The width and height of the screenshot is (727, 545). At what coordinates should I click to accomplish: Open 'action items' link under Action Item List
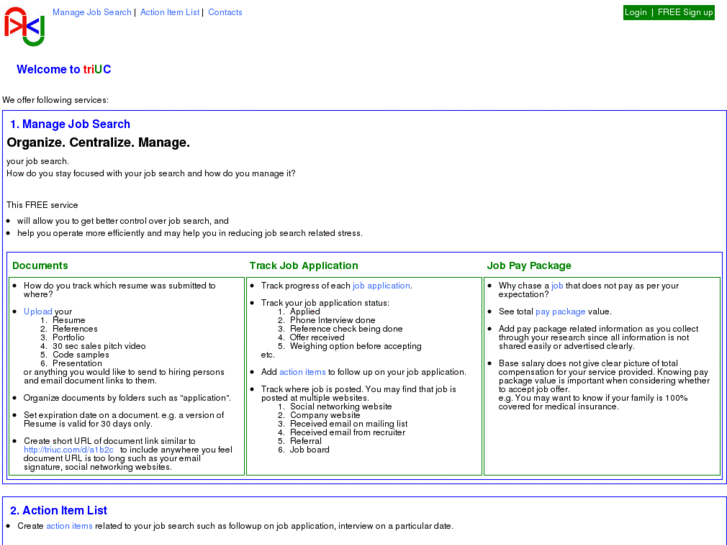pos(69,526)
